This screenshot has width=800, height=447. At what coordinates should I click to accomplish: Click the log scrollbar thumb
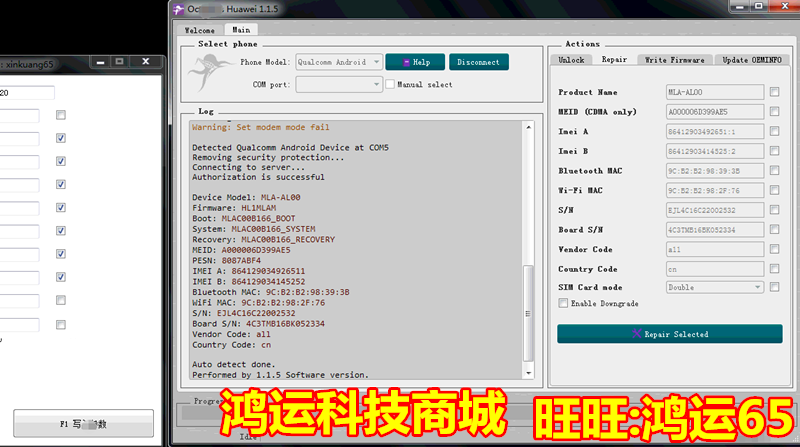pos(529,313)
